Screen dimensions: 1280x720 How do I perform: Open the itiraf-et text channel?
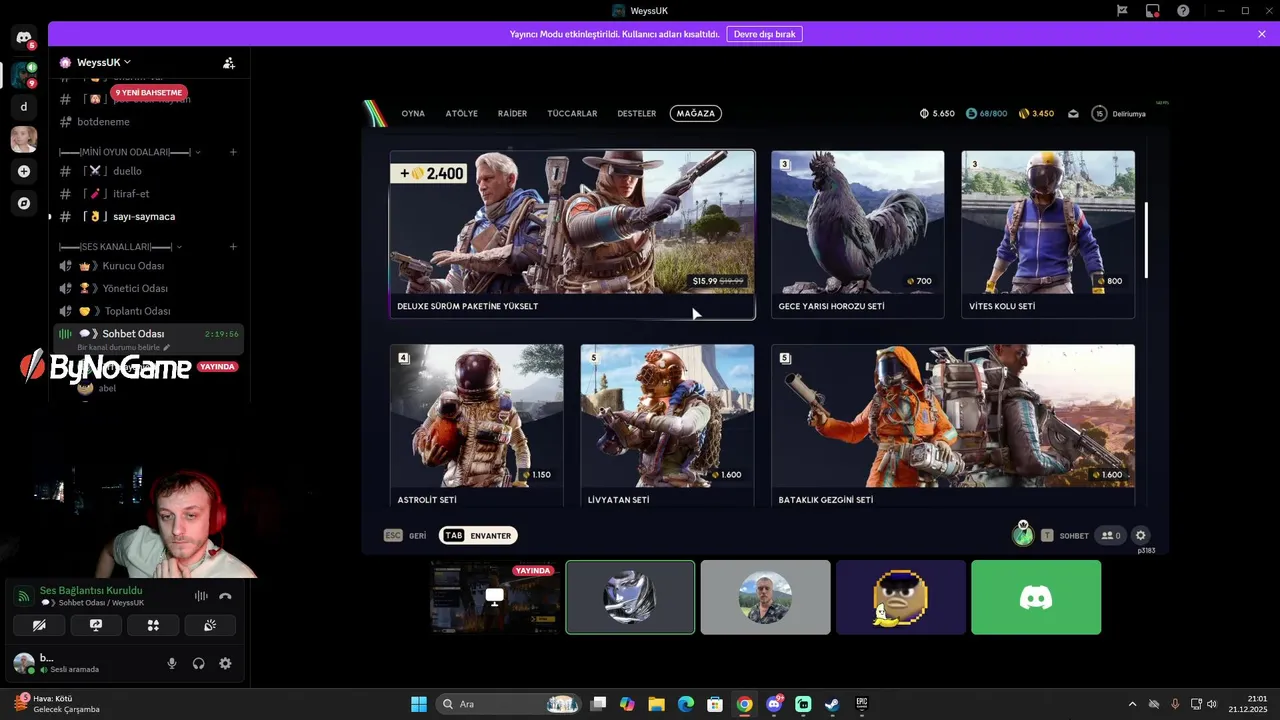tap(148, 194)
